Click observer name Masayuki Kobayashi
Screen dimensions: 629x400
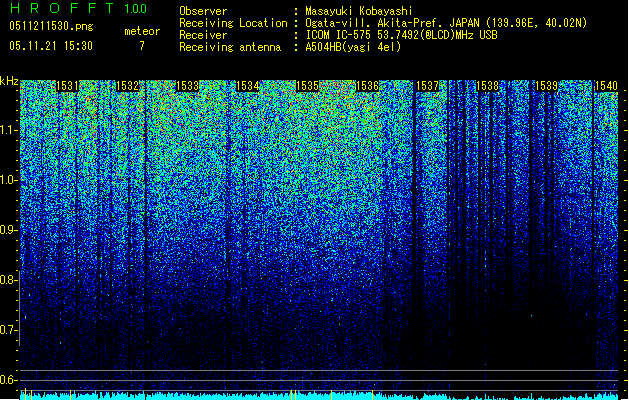coord(359,11)
